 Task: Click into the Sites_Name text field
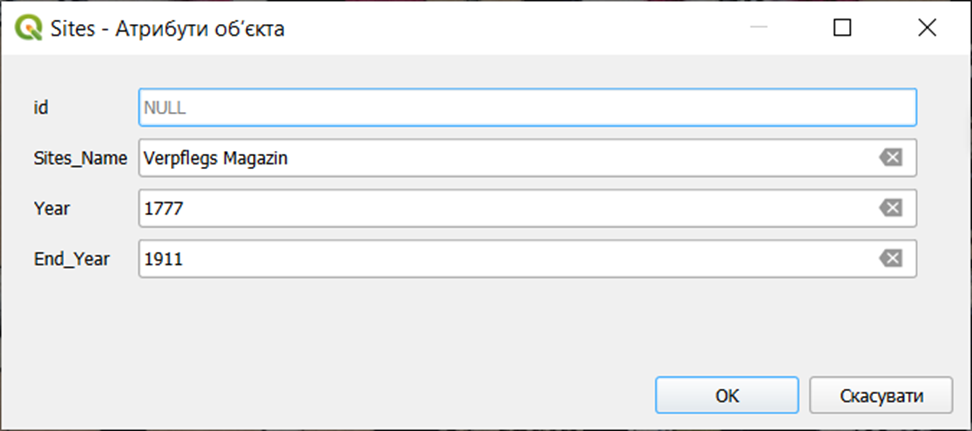pyautogui.click(x=600, y=157)
